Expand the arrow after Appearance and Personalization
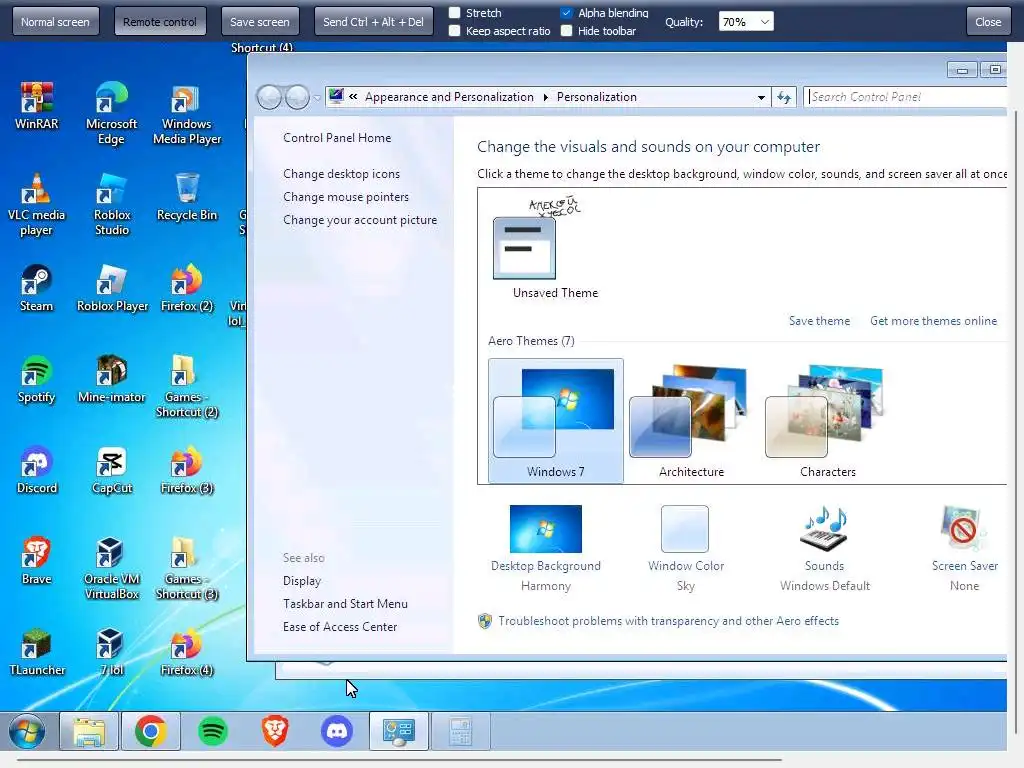This screenshot has width=1024, height=768. [x=546, y=97]
